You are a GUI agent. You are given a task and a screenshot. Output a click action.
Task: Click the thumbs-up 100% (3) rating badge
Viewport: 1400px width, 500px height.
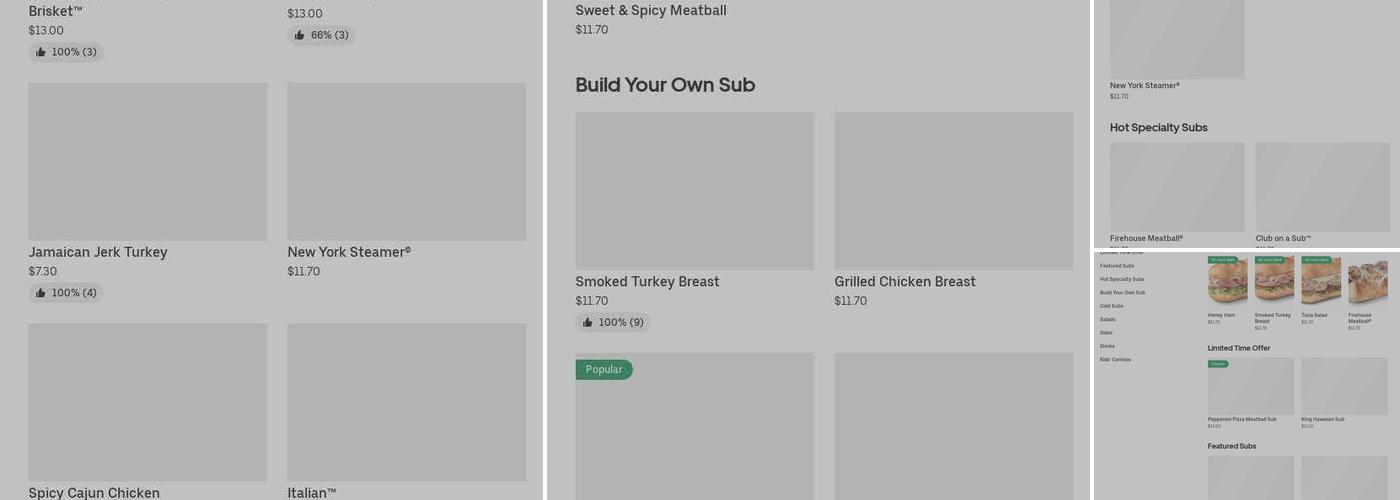coord(66,52)
